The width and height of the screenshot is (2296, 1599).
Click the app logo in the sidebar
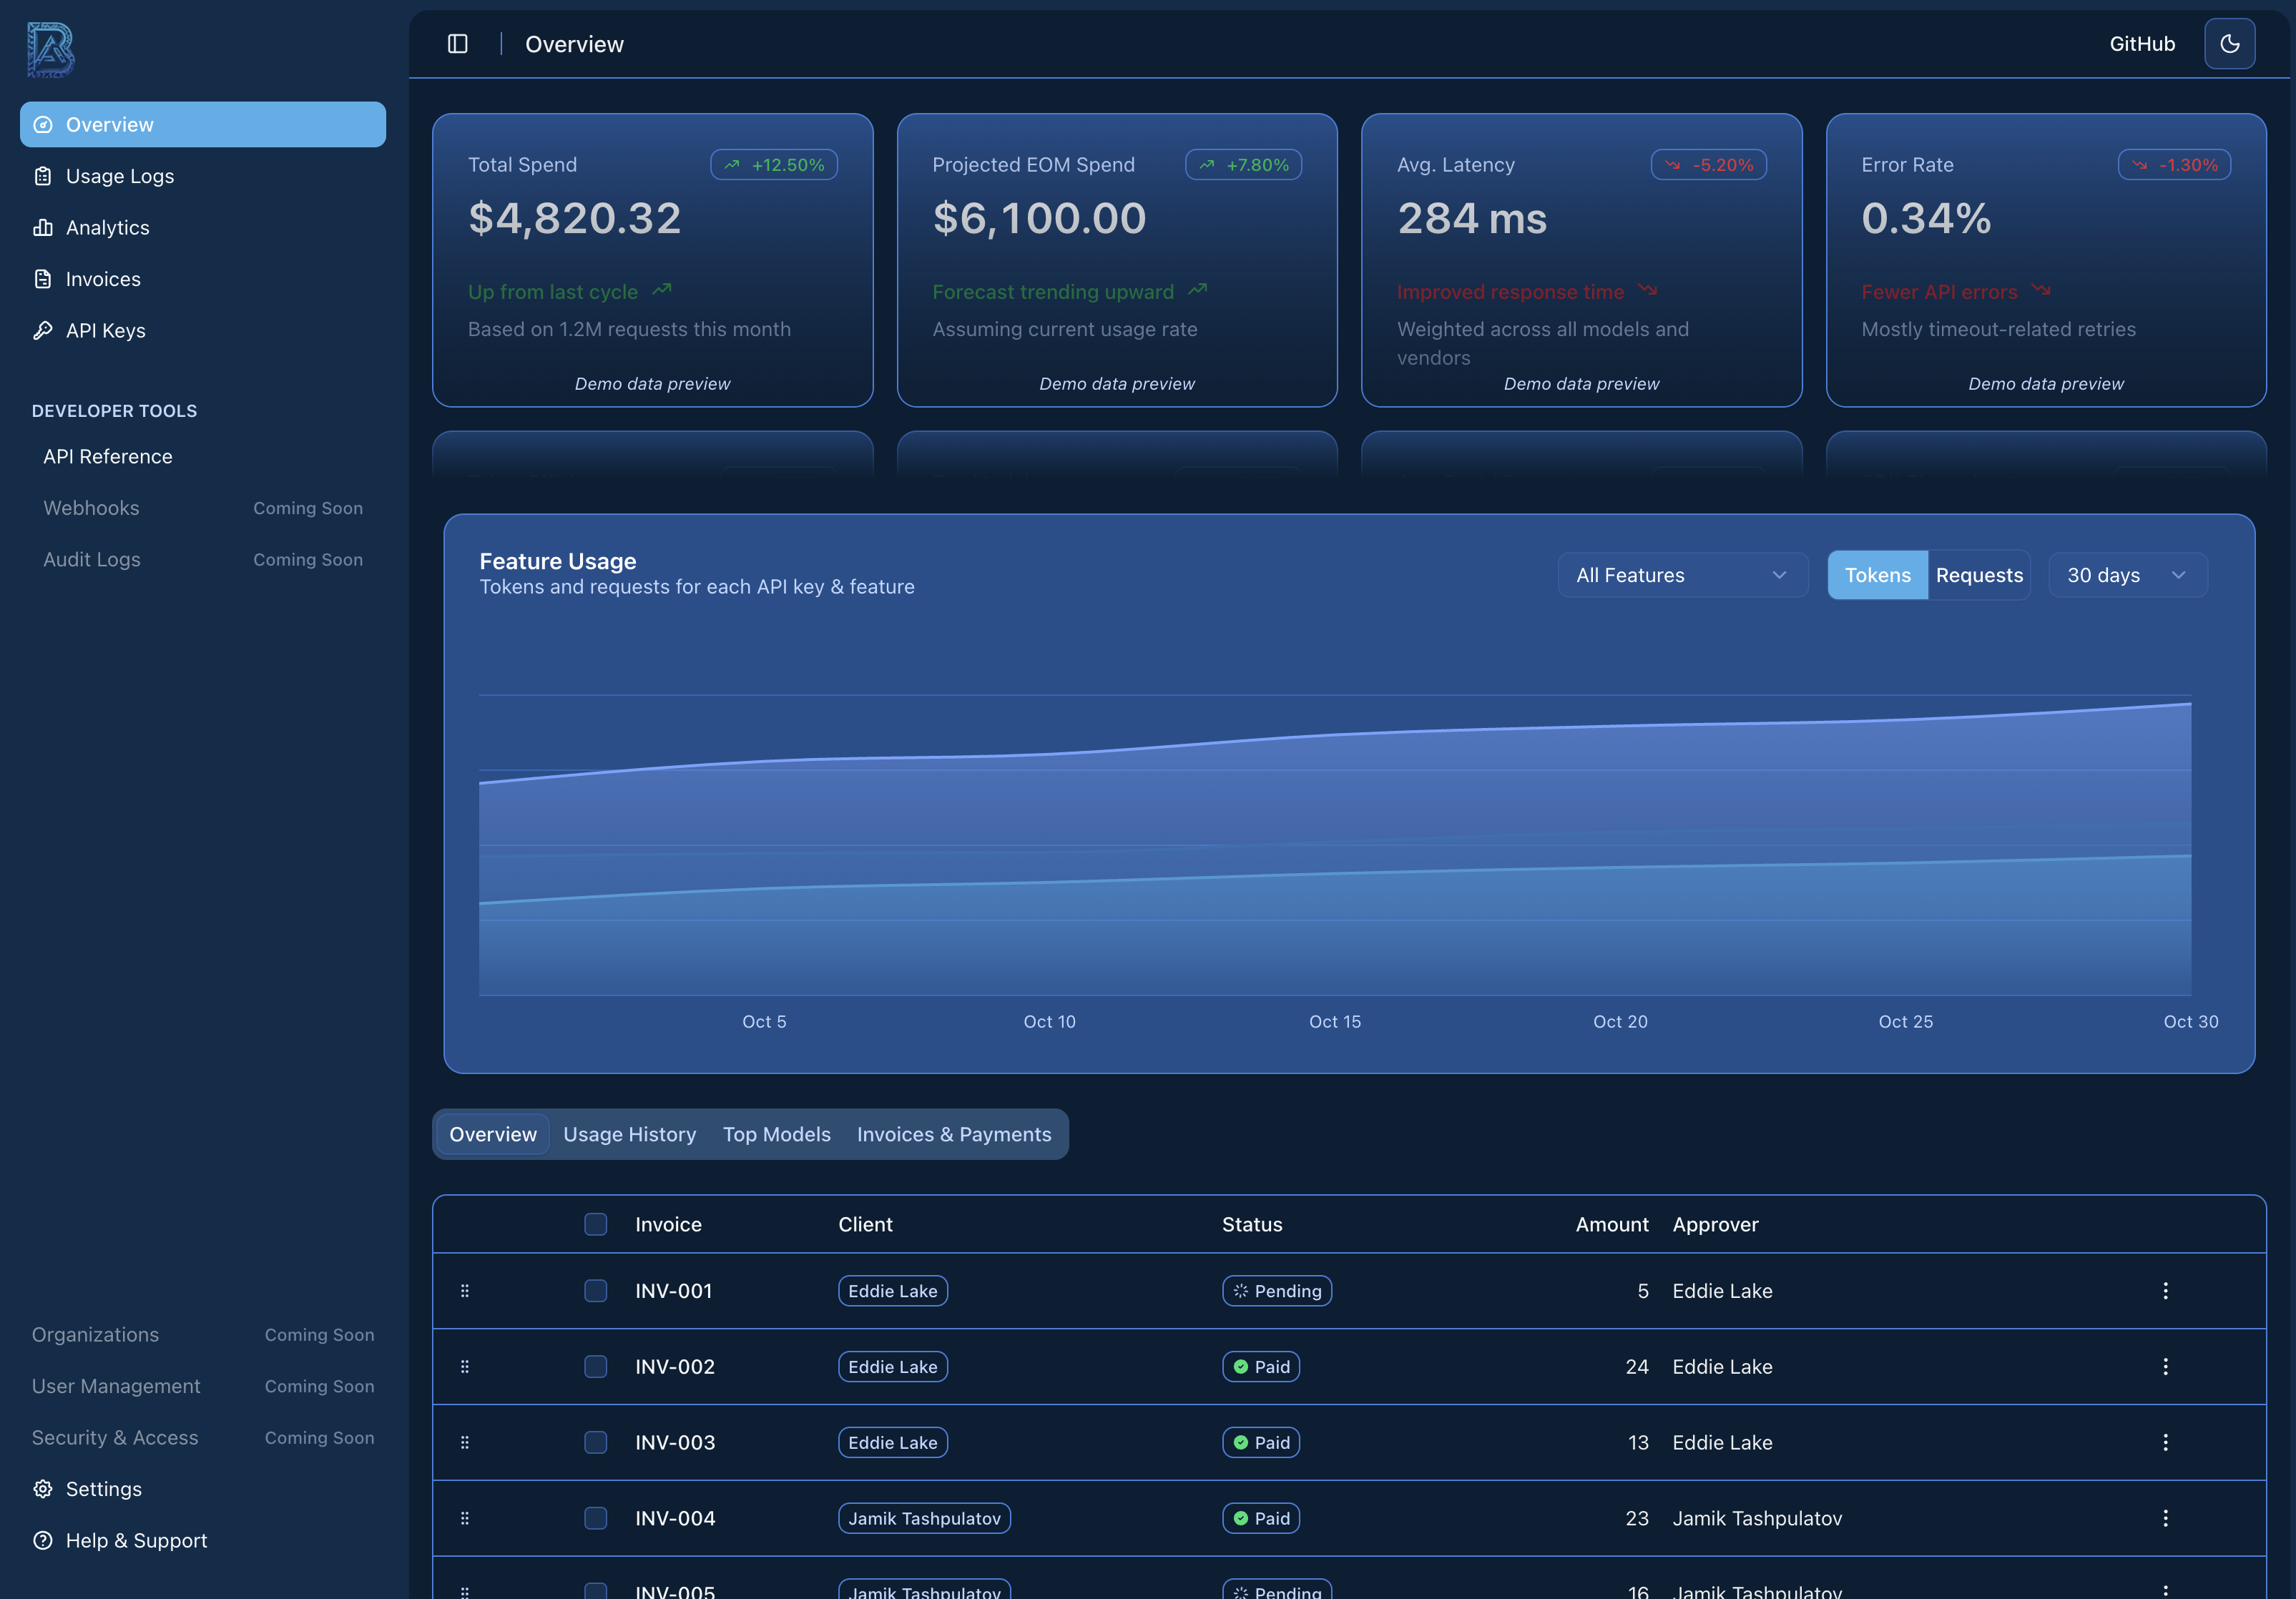(50, 49)
